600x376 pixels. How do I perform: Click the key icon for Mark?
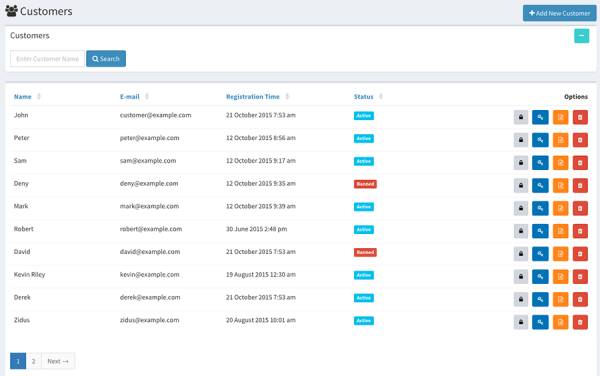tap(540, 208)
